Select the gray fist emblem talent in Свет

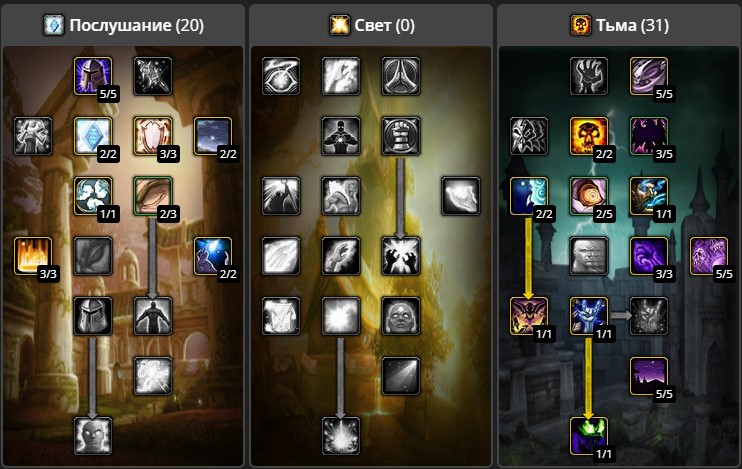(x=401, y=136)
